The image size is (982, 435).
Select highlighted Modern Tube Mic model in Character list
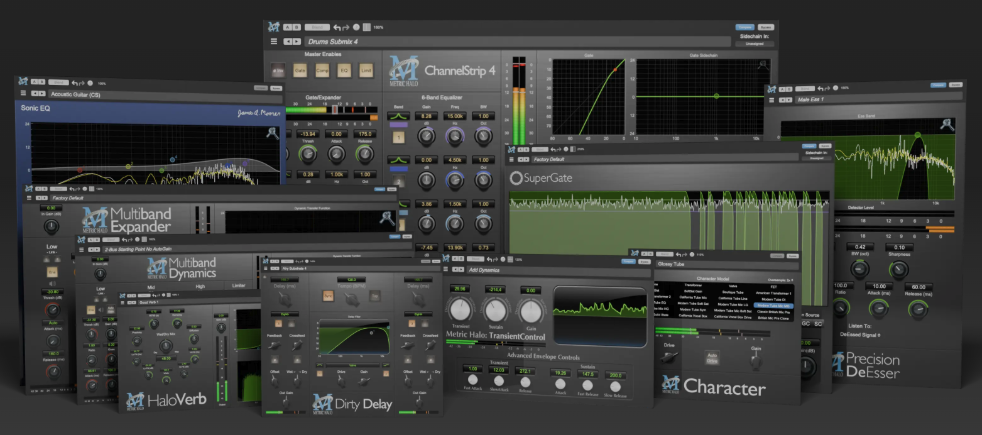point(773,305)
